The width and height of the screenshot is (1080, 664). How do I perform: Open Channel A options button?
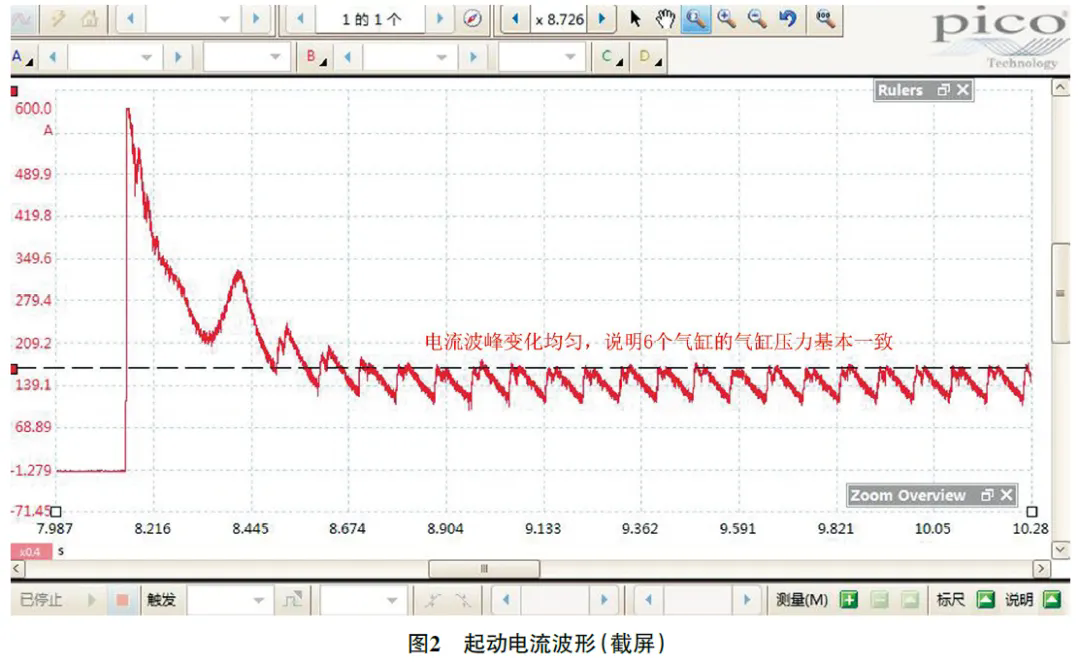[x=21, y=57]
